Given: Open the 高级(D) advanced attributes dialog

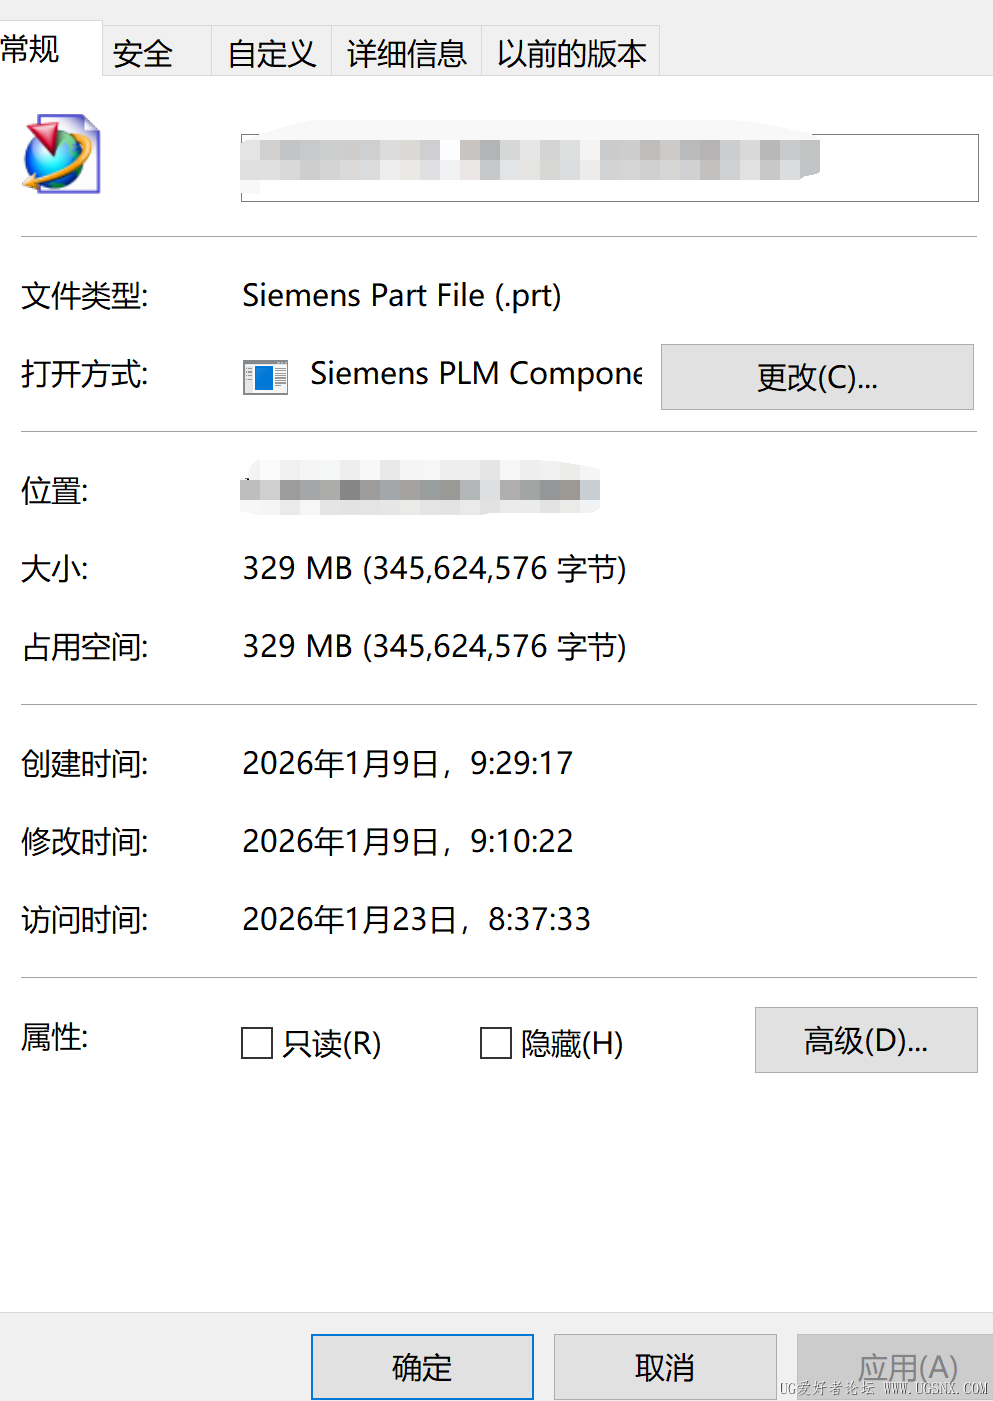Looking at the screenshot, I should click(865, 1040).
